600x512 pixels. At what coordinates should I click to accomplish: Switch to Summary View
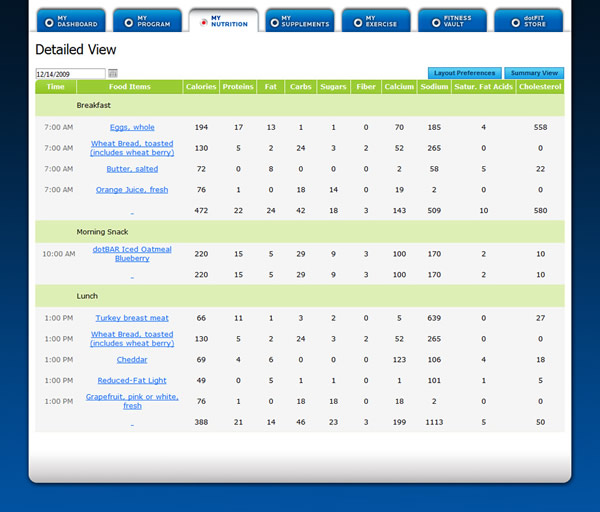coord(534,73)
